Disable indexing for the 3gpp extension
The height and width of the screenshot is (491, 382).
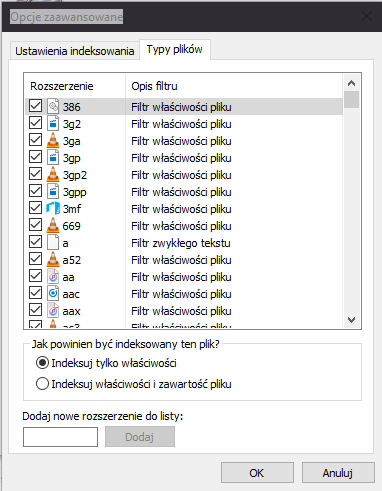coord(35,191)
